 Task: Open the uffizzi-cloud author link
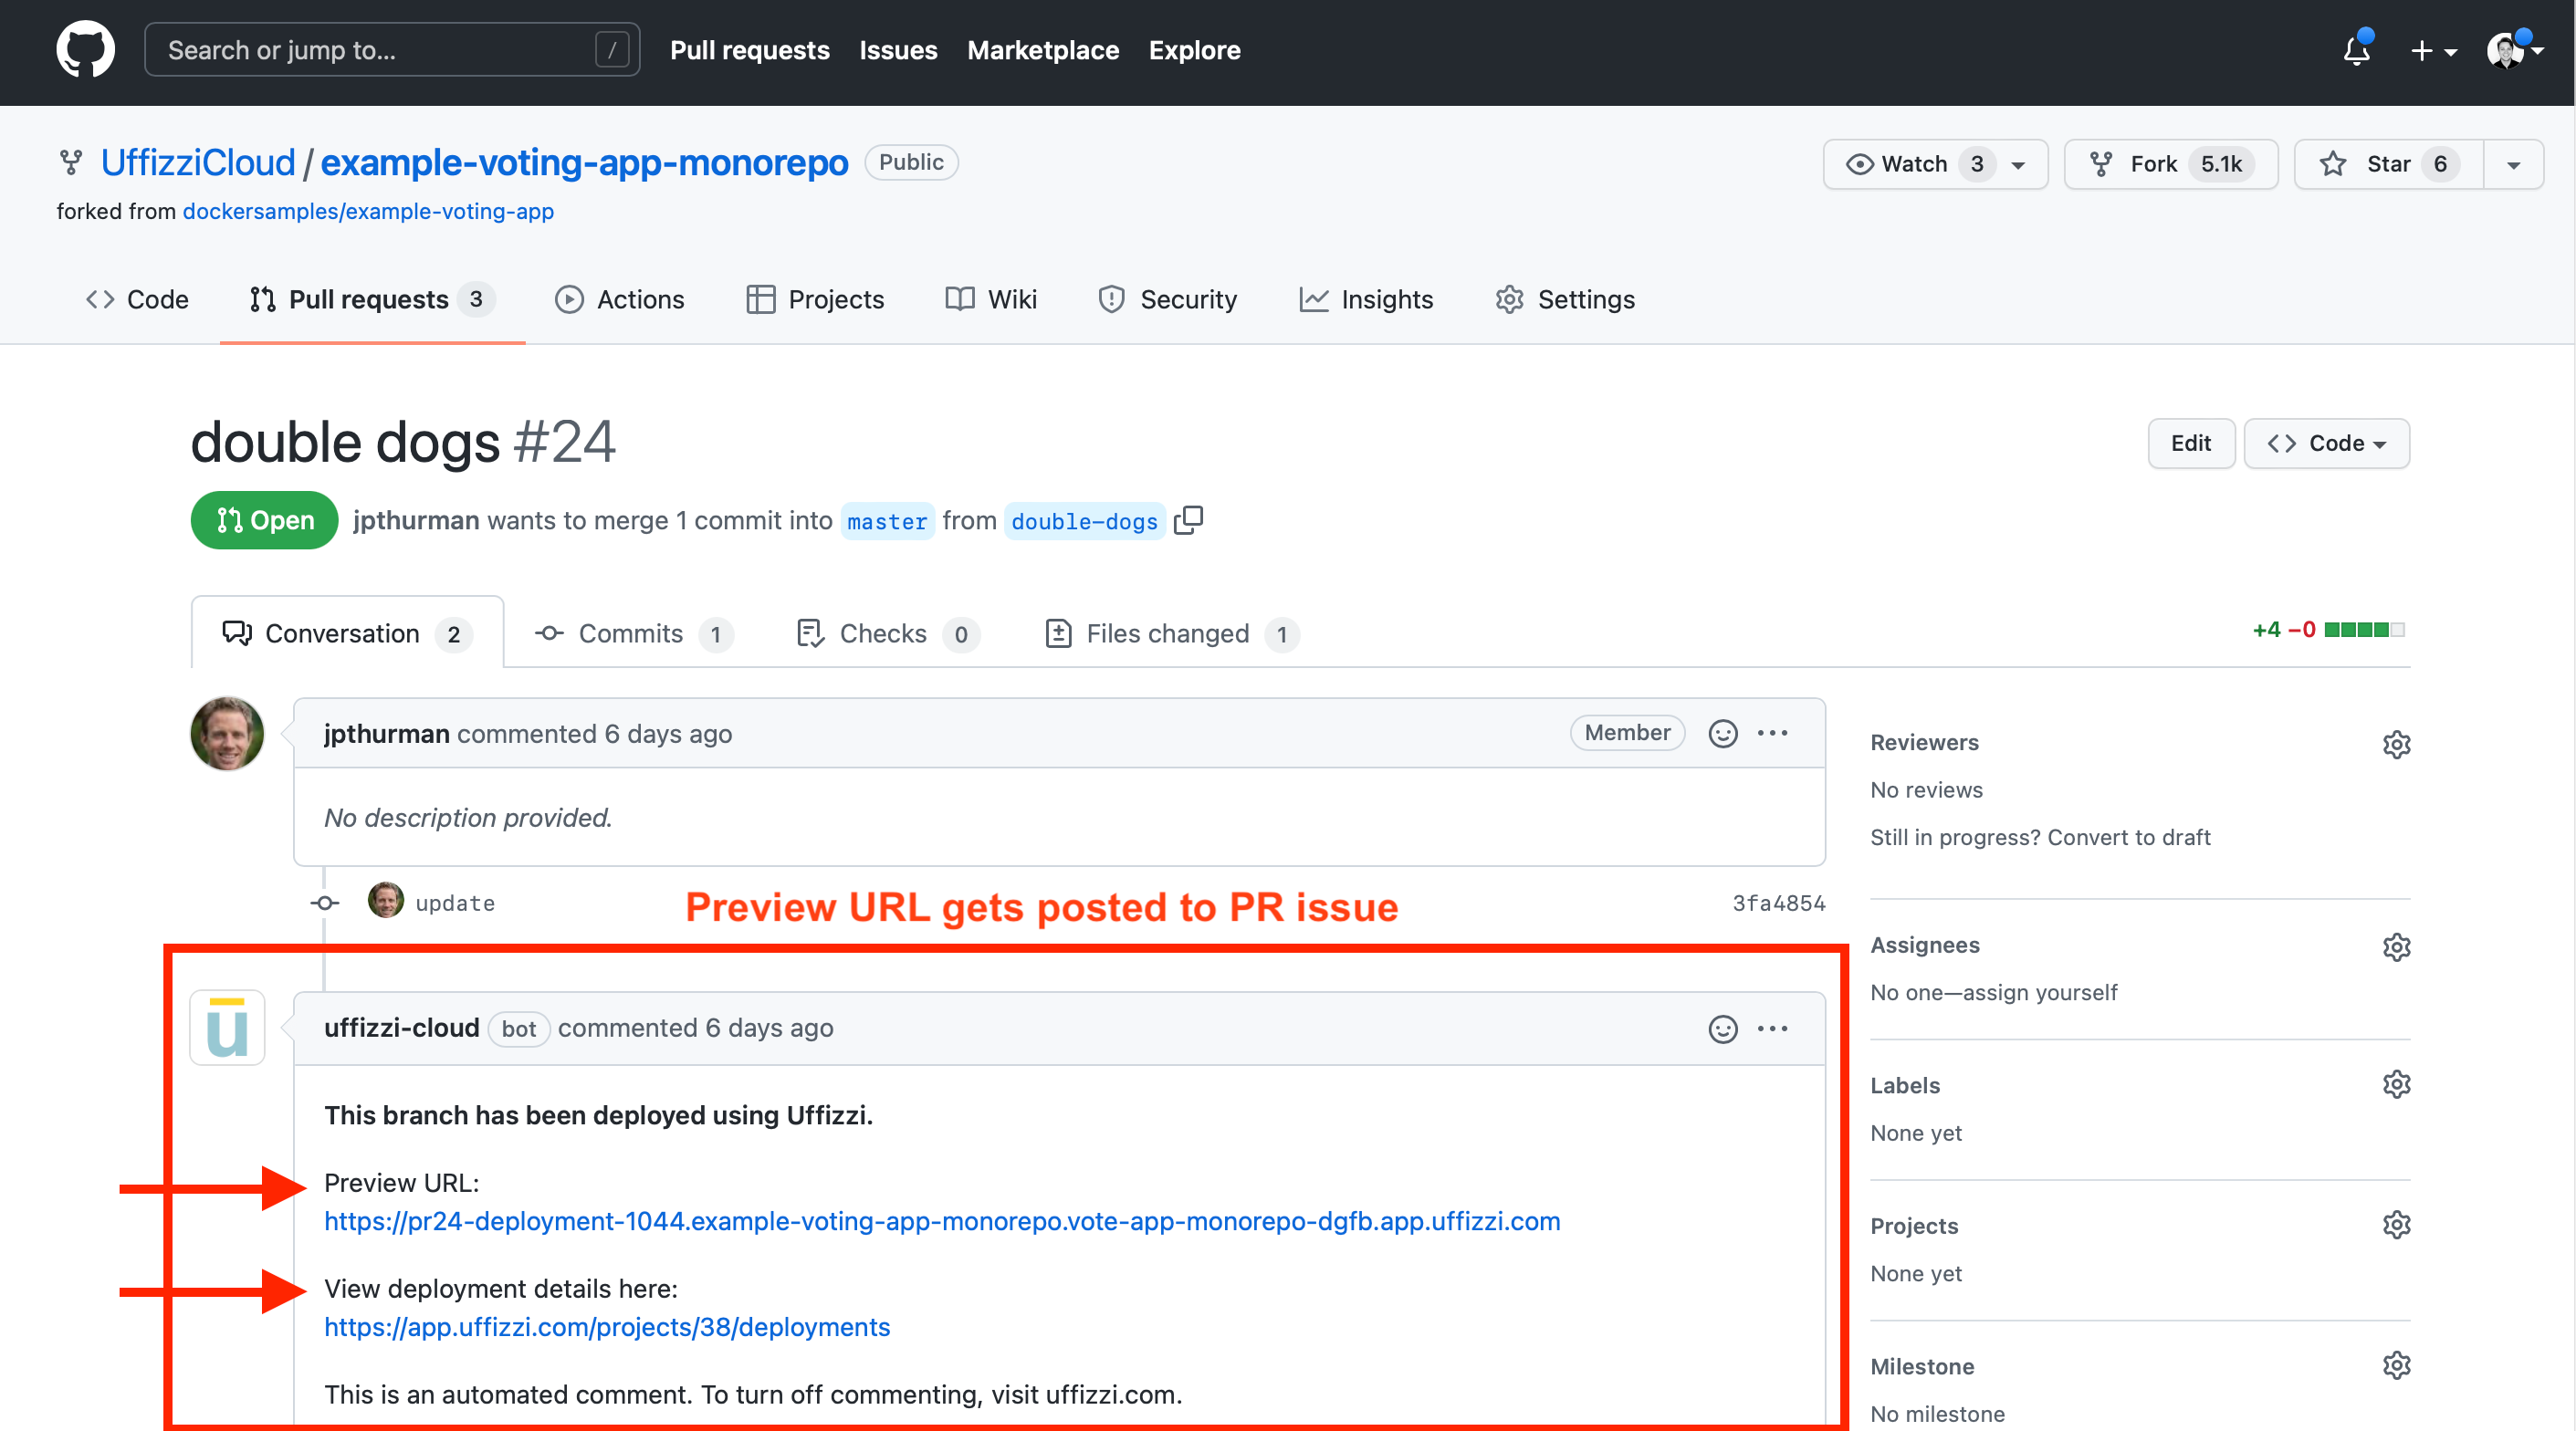[401, 1027]
